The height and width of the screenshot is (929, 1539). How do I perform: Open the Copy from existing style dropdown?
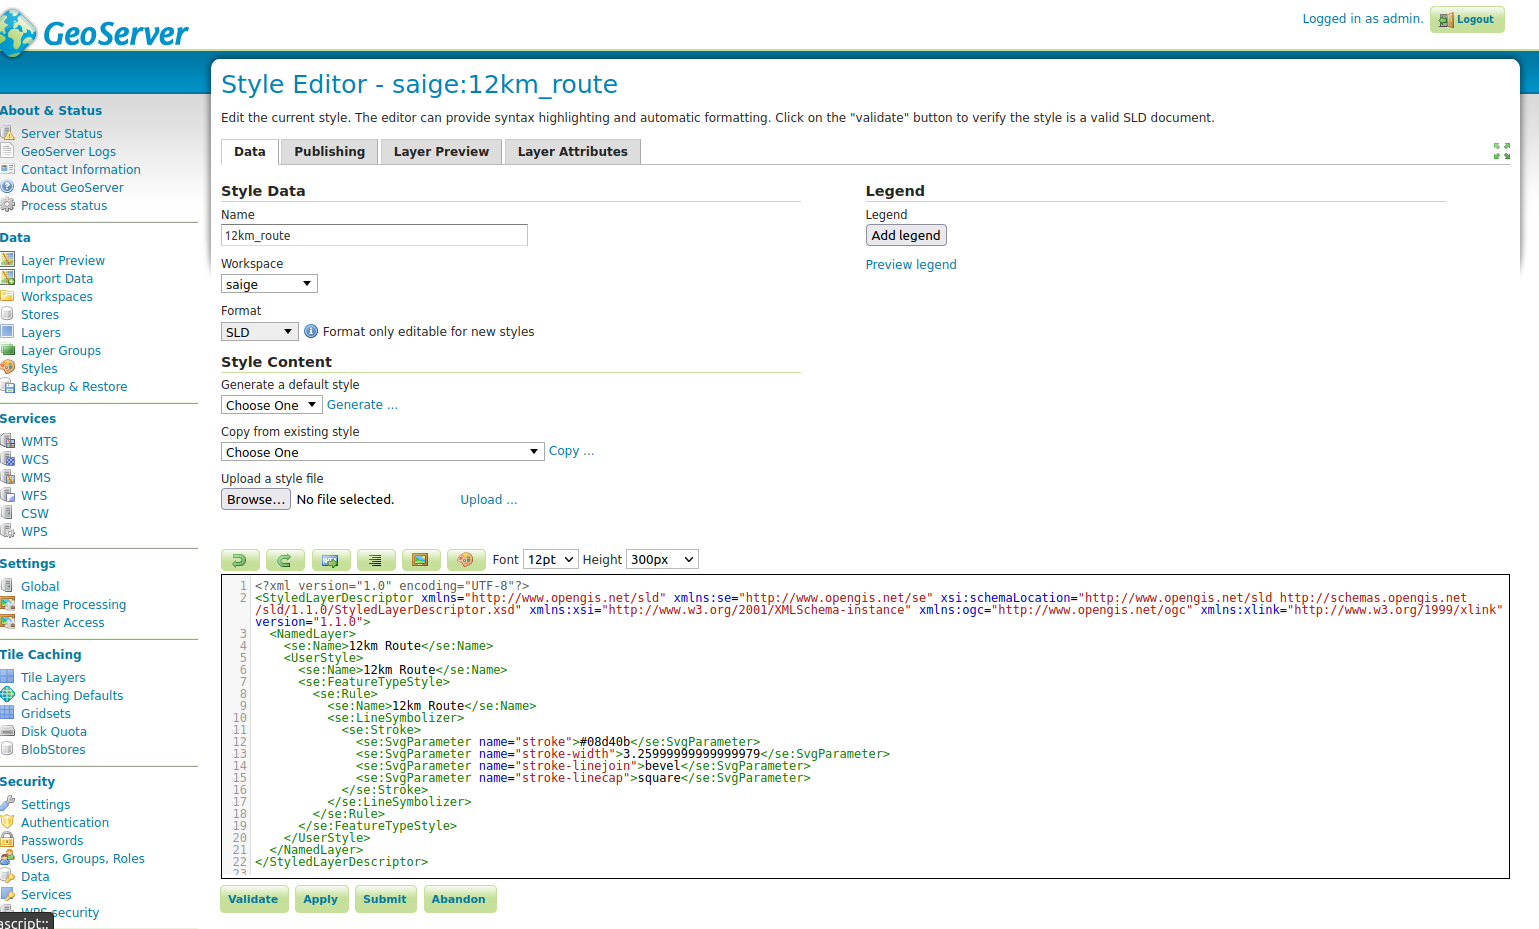coord(383,452)
